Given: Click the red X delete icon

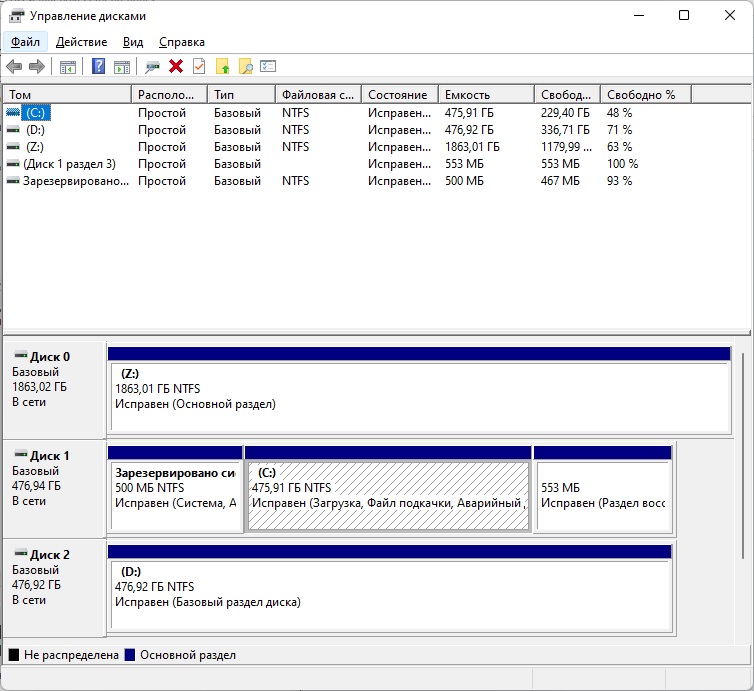Looking at the screenshot, I should pyautogui.click(x=176, y=66).
